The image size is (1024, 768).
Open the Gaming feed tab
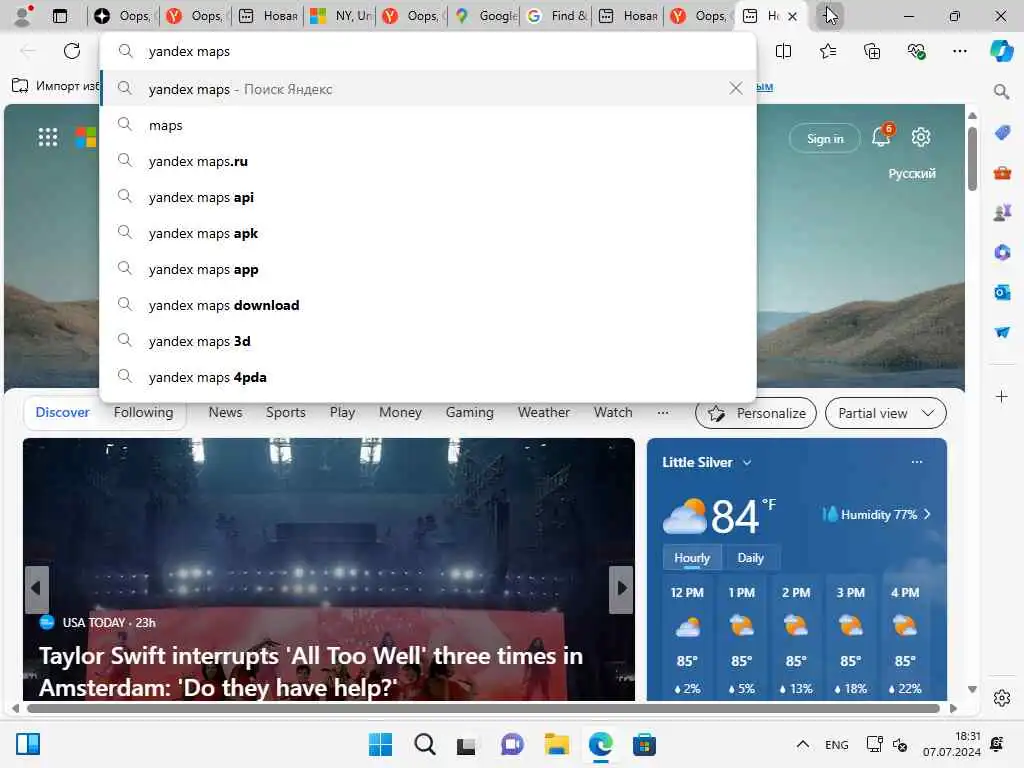[x=470, y=412]
